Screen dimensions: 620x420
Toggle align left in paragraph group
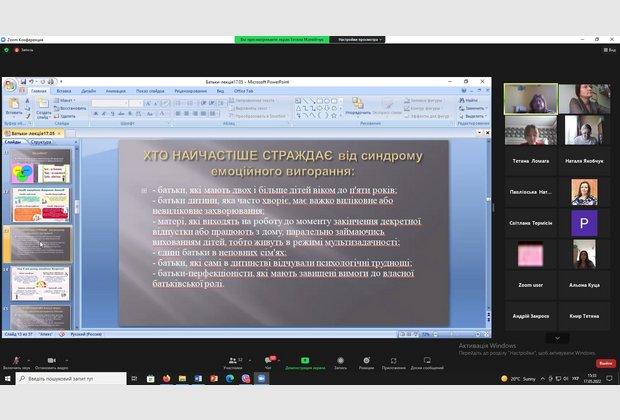coord(178,114)
